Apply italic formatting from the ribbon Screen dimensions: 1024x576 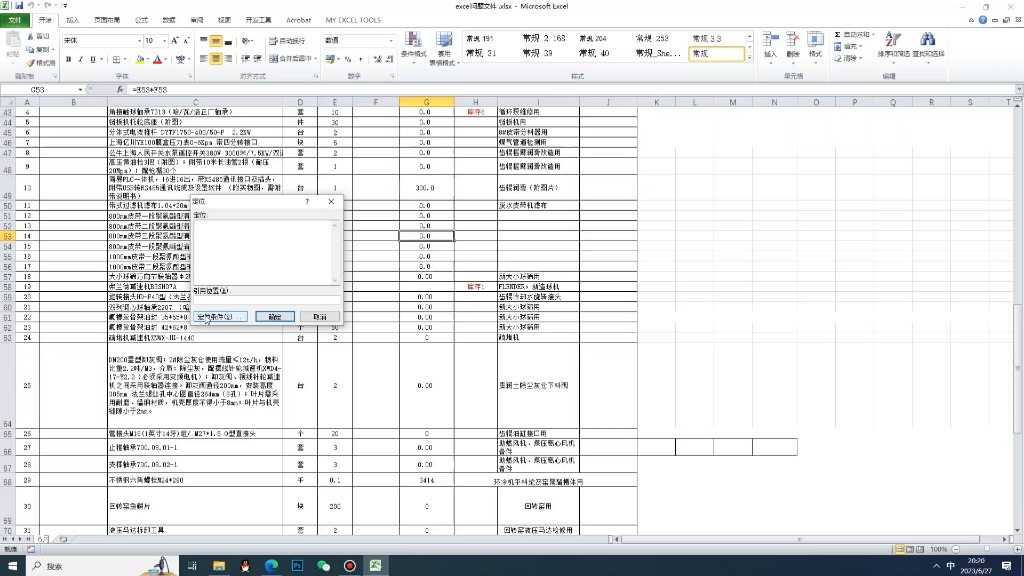tap(81, 59)
